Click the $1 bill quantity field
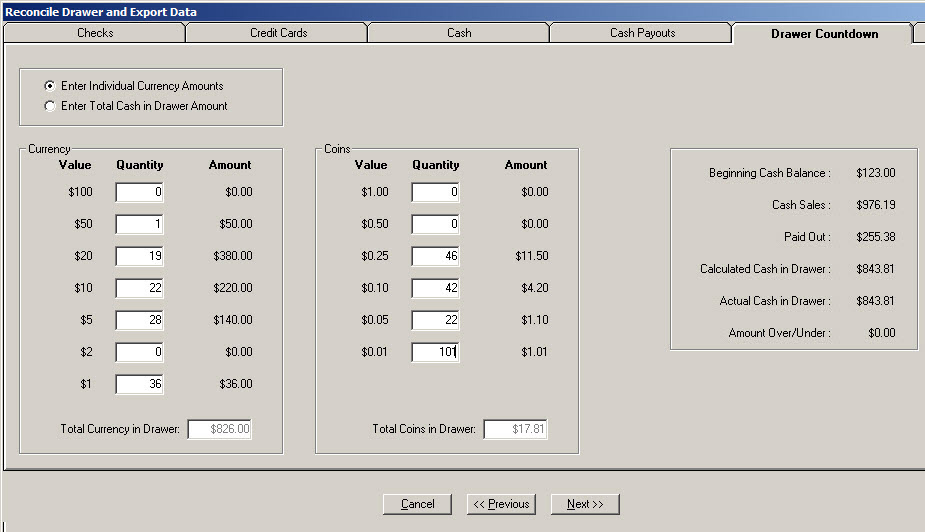 (x=139, y=384)
